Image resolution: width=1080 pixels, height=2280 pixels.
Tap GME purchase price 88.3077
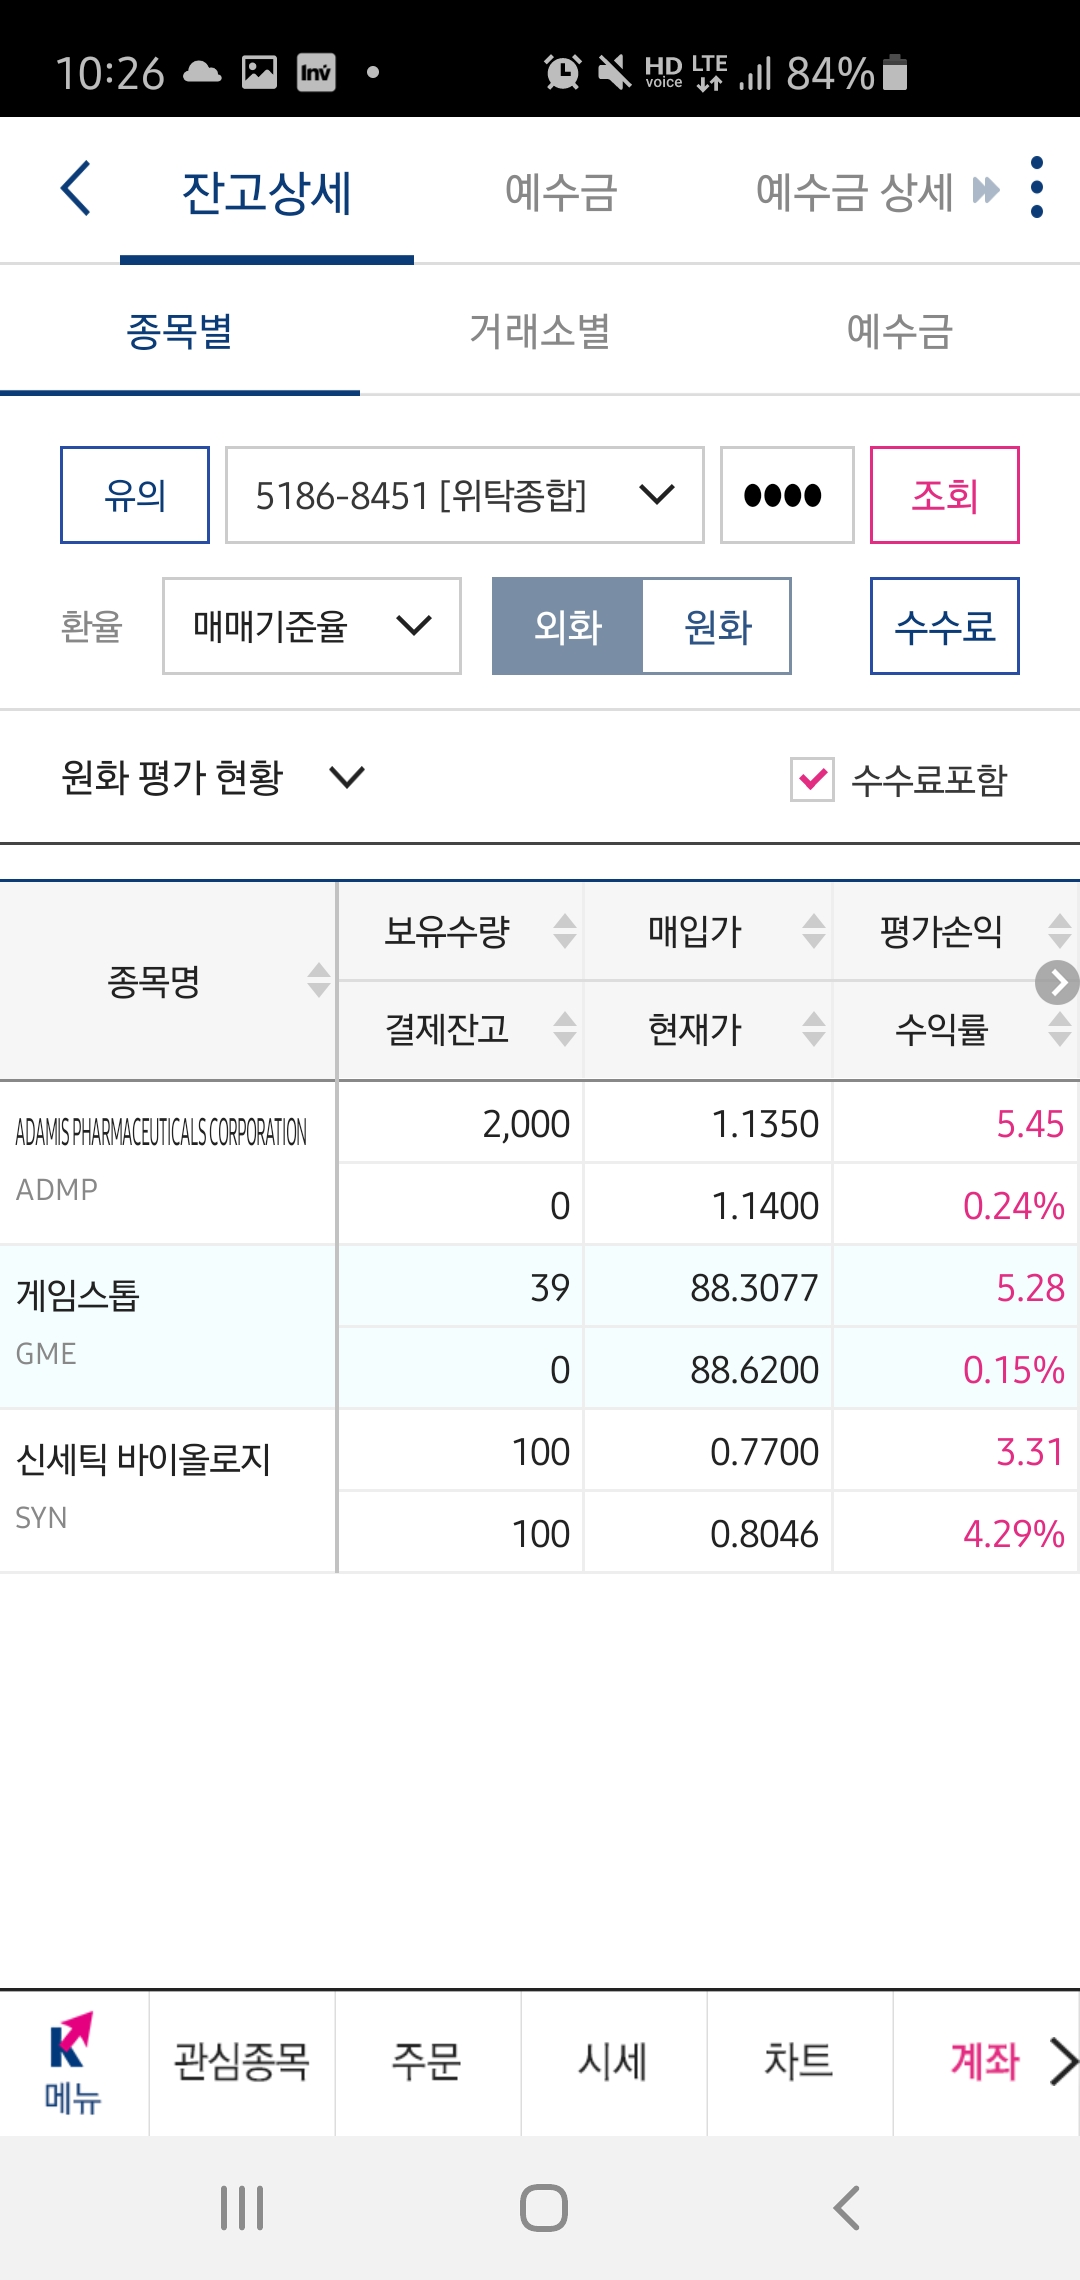point(755,1288)
